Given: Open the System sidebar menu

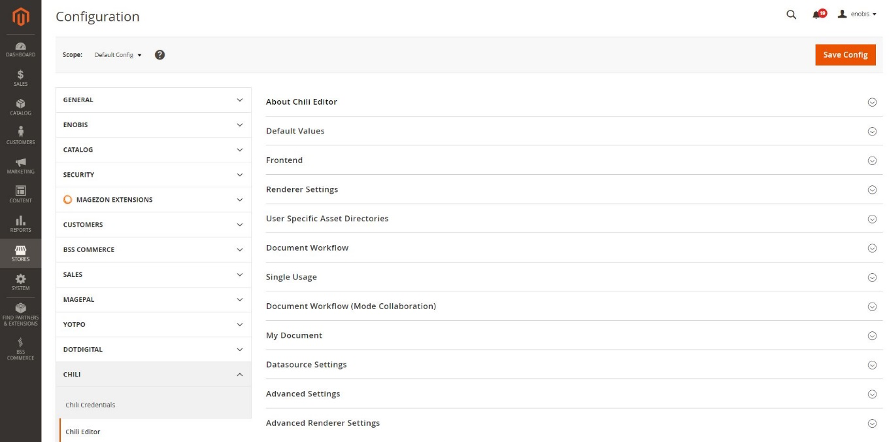Looking at the screenshot, I should pyautogui.click(x=21, y=282).
